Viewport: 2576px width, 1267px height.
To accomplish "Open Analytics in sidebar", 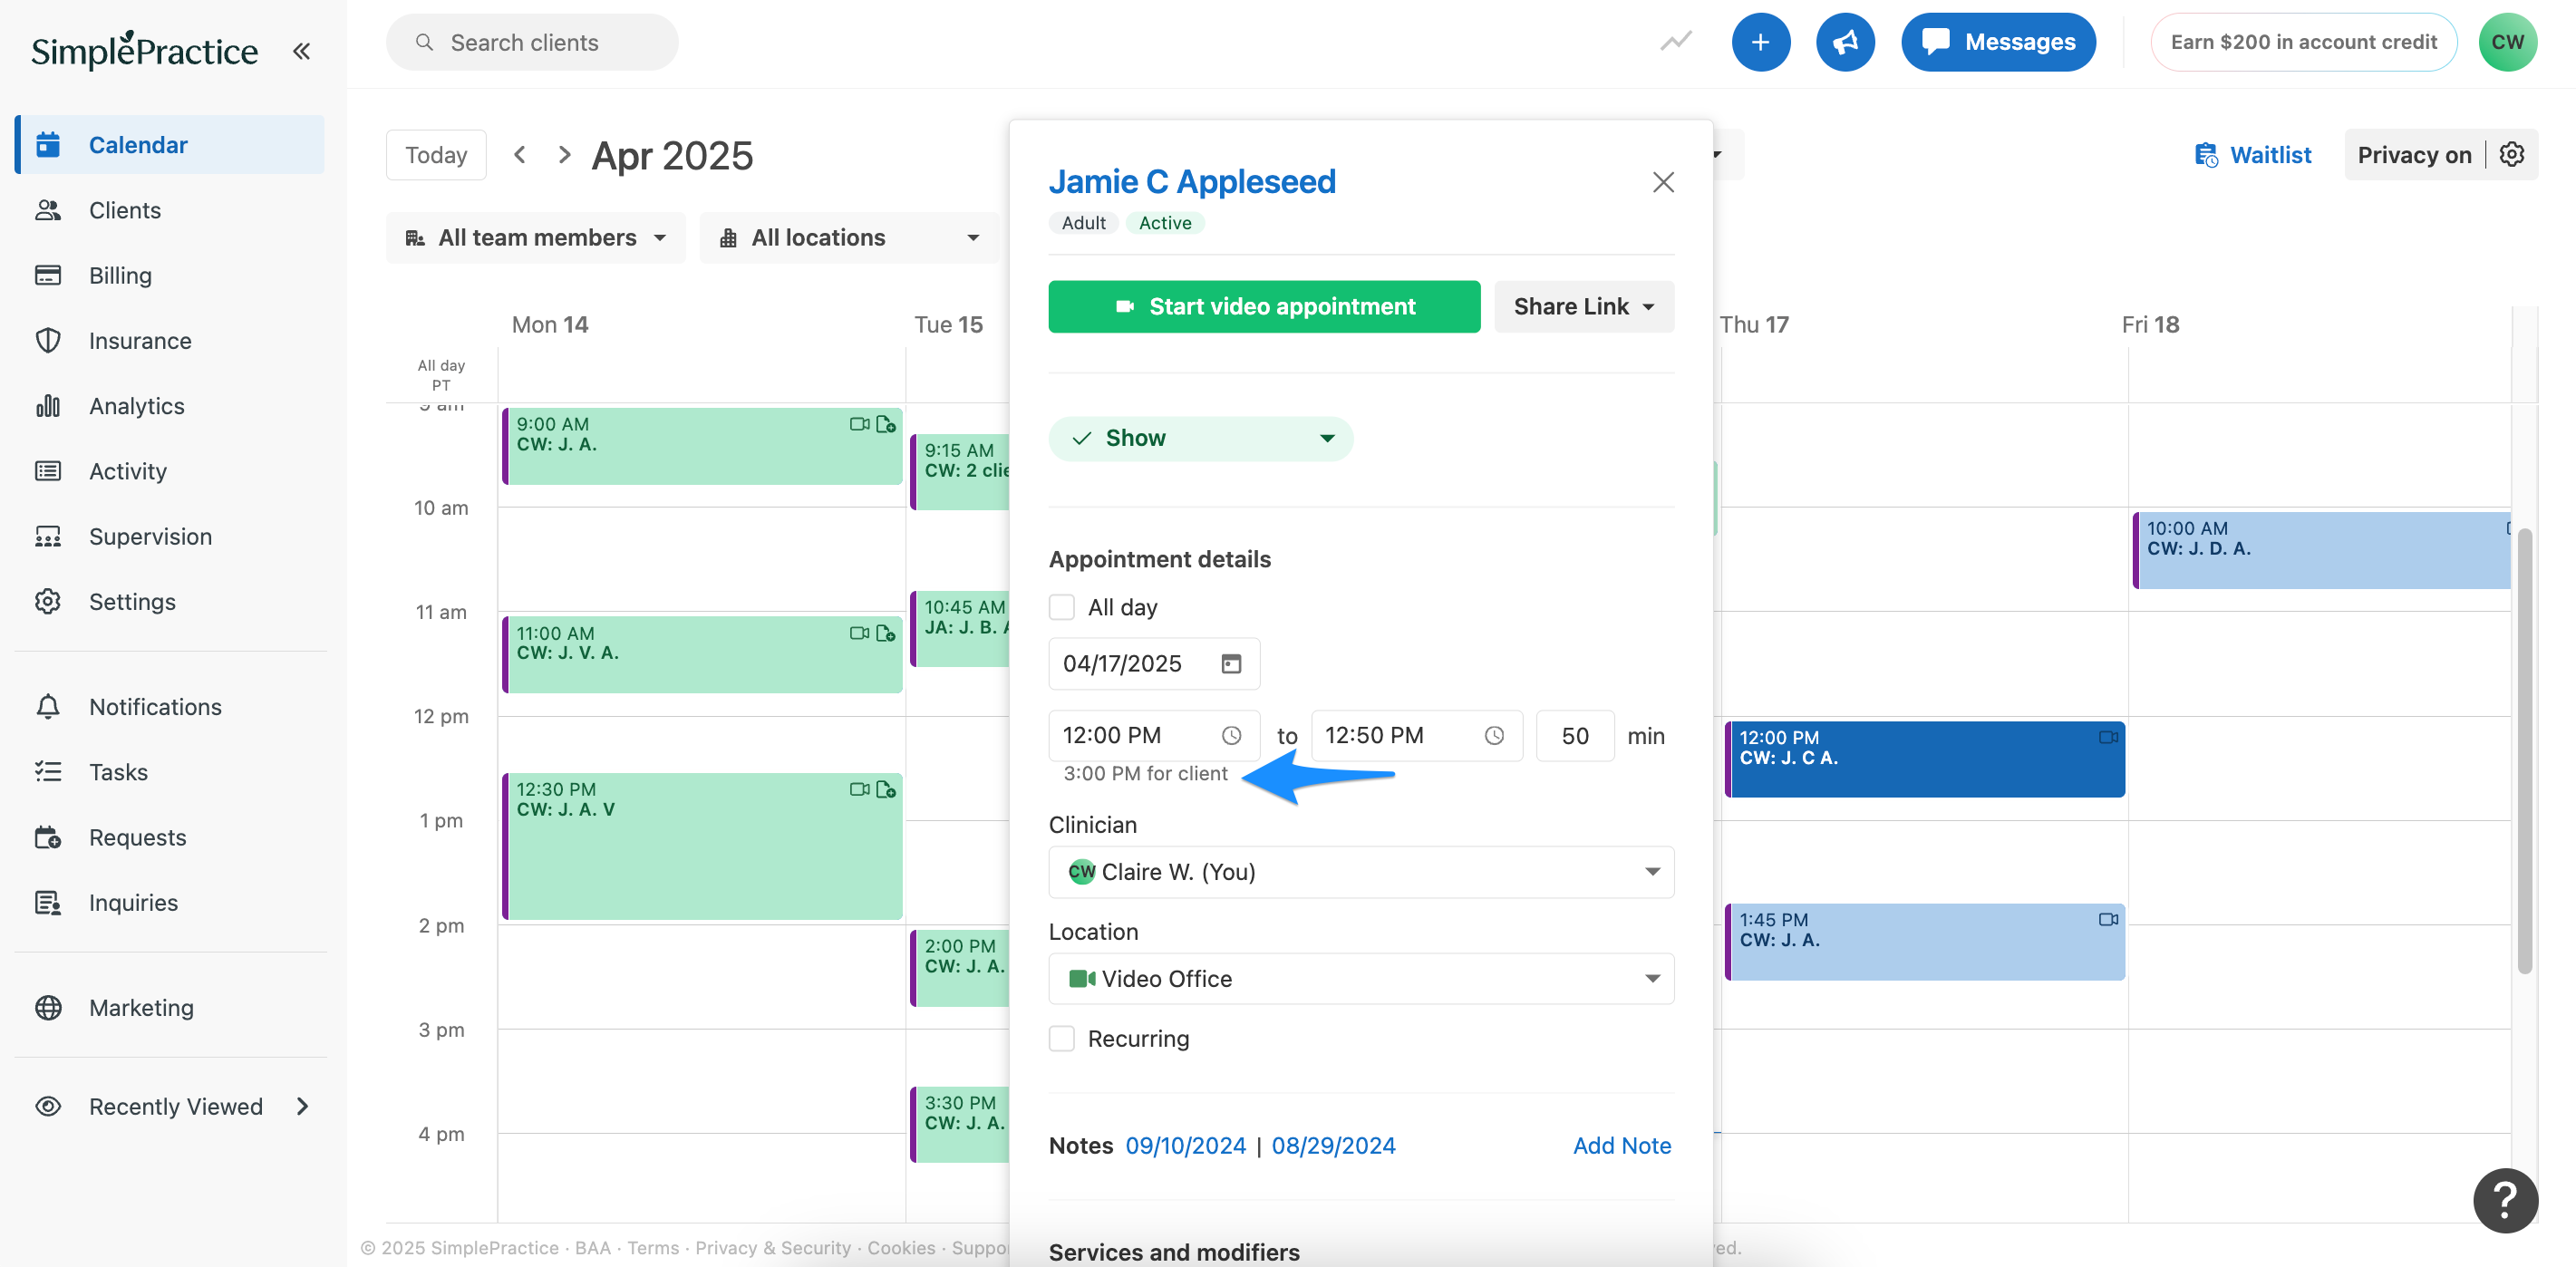I will tap(170, 406).
